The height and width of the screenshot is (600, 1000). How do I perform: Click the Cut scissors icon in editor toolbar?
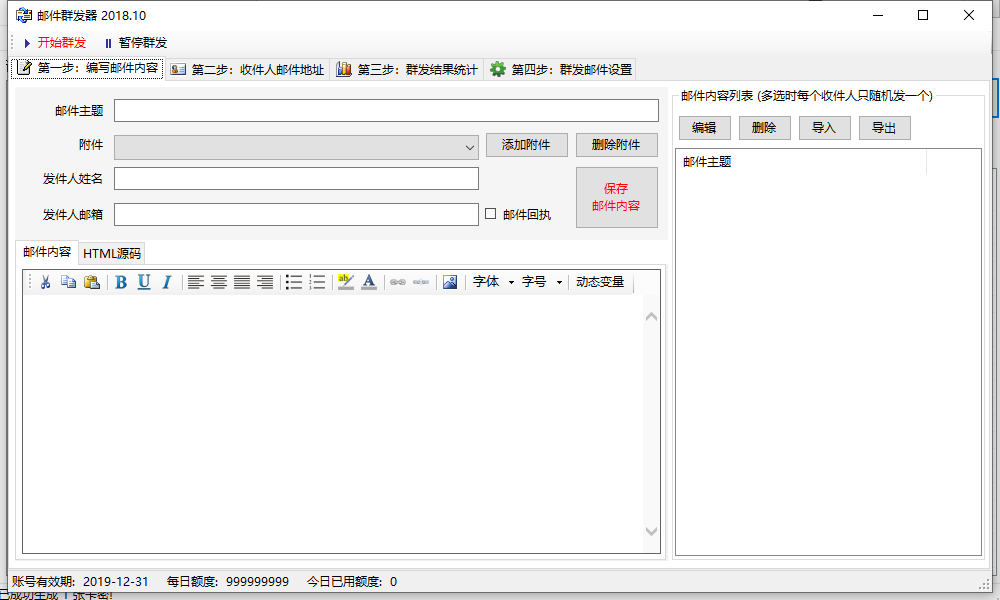[x=45, y=283]
